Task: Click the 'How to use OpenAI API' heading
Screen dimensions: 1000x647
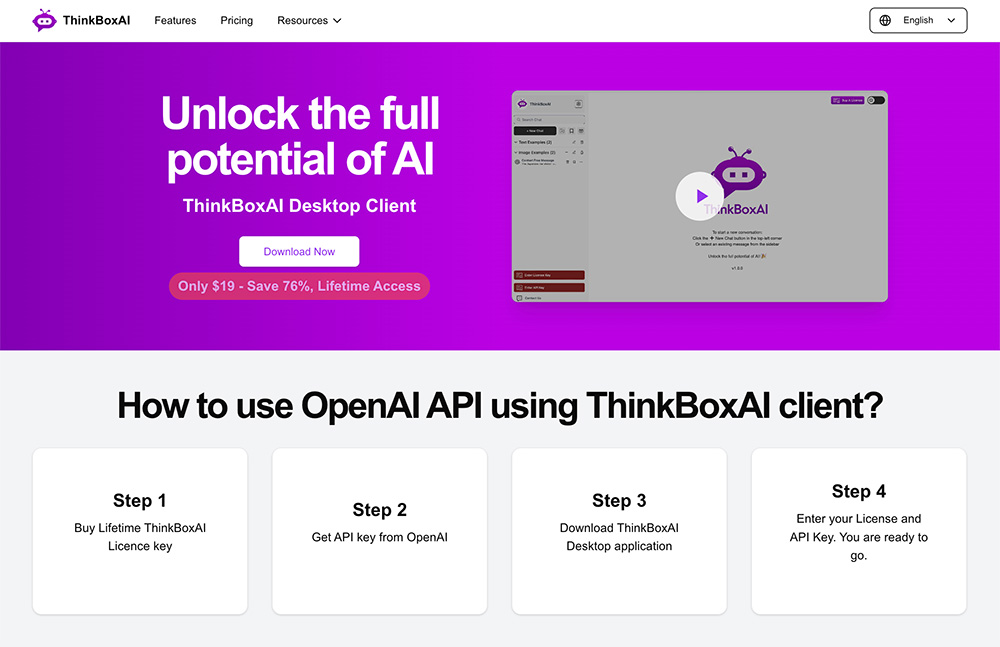Action: point(500,405)
